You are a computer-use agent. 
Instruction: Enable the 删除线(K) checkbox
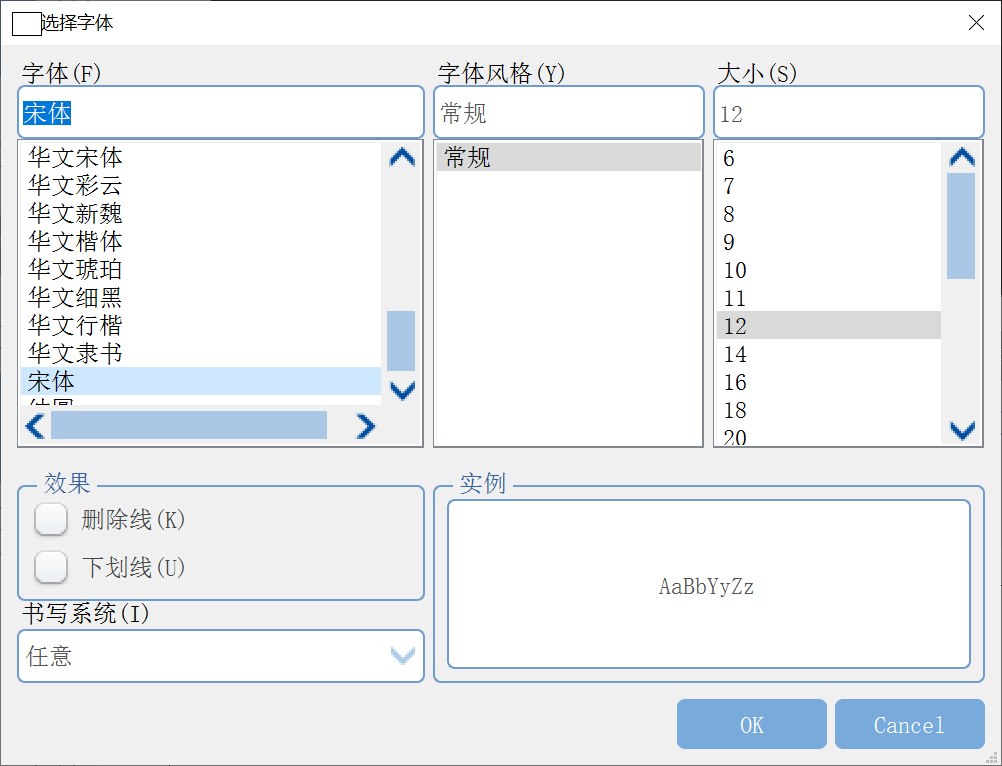51,519
